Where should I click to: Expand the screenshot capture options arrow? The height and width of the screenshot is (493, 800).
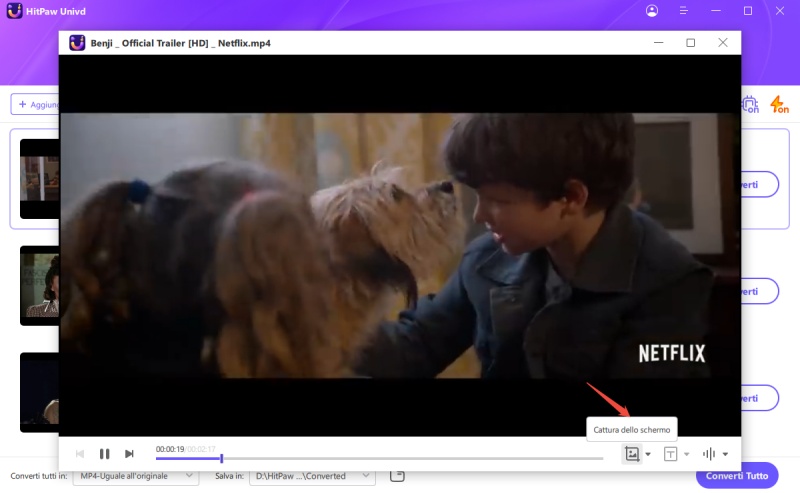[x=648, y=454]
